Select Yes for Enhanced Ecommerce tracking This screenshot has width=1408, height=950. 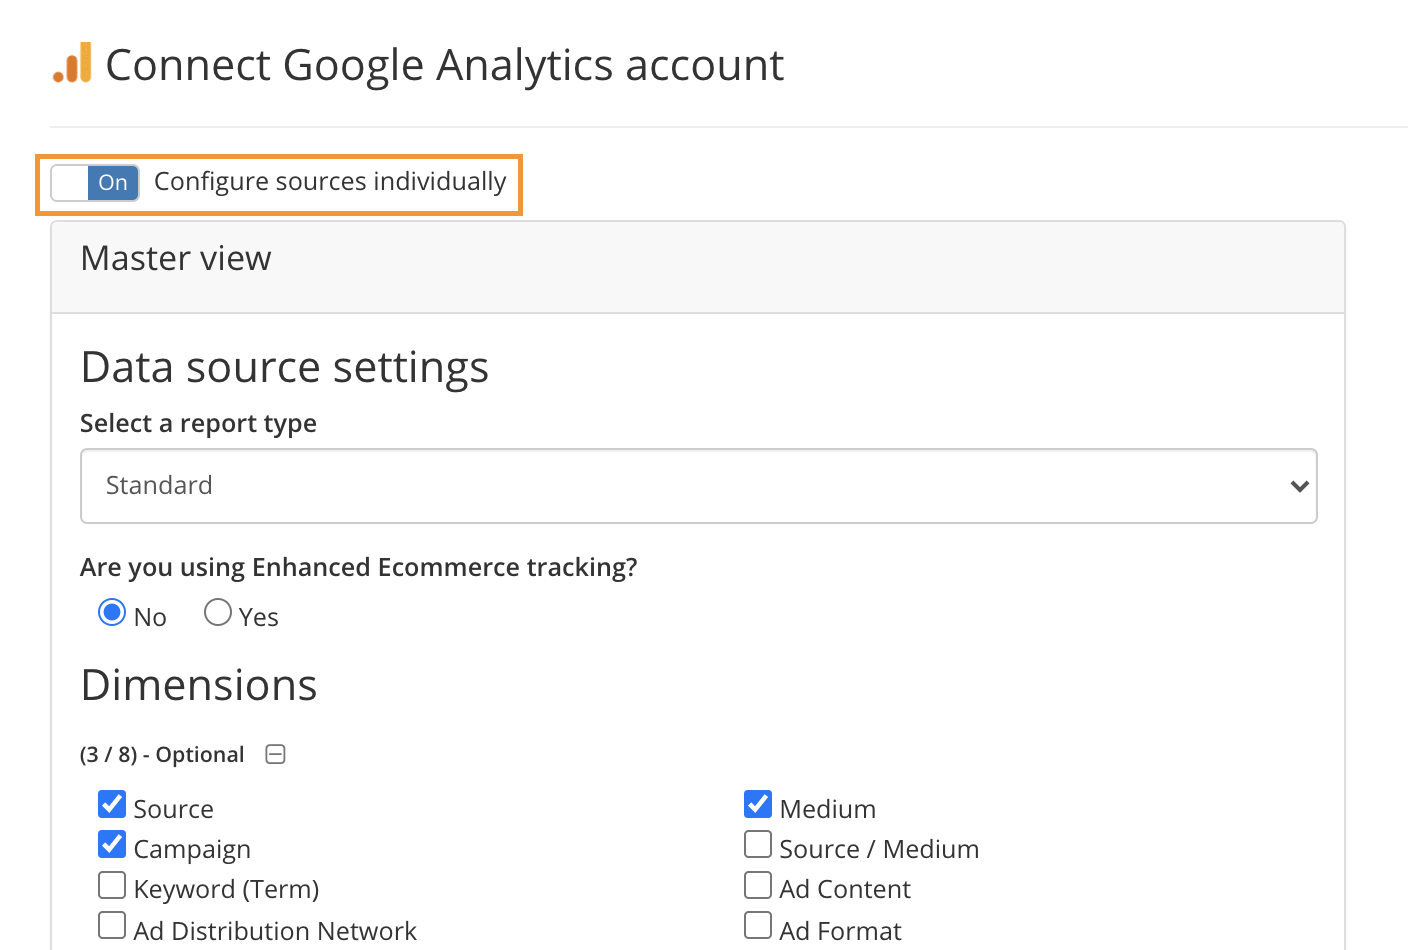click(218, 612)
